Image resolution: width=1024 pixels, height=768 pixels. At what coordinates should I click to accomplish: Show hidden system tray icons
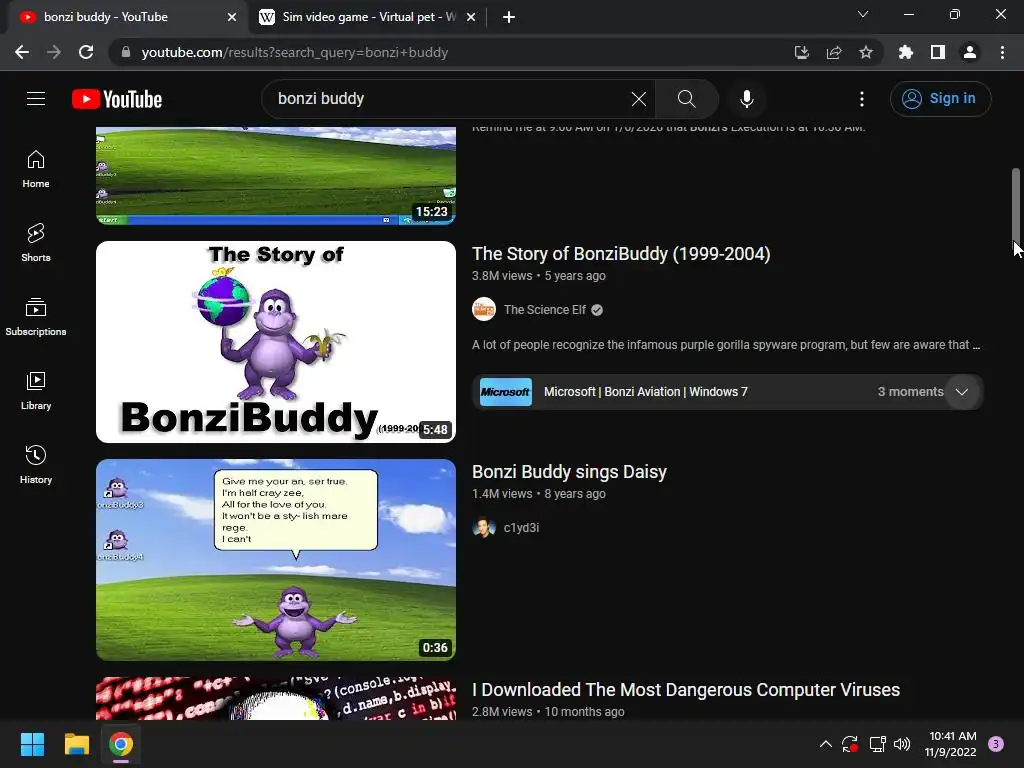click(x=825, y=744)
